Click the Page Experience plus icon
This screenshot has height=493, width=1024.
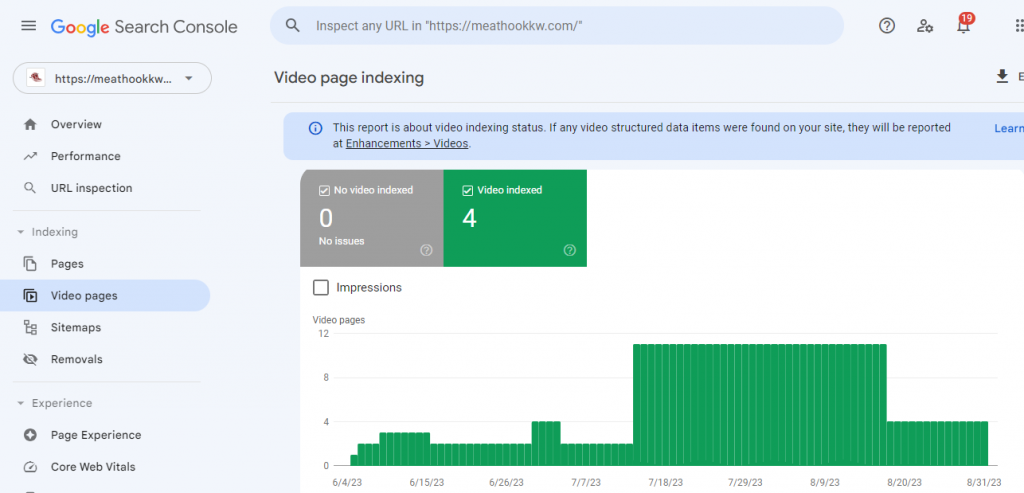tap(30, 435)
